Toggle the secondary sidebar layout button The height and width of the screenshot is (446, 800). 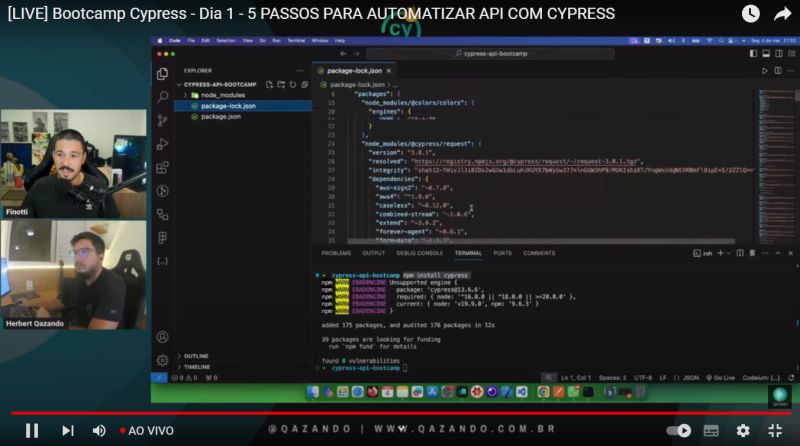tap(779, 54)
